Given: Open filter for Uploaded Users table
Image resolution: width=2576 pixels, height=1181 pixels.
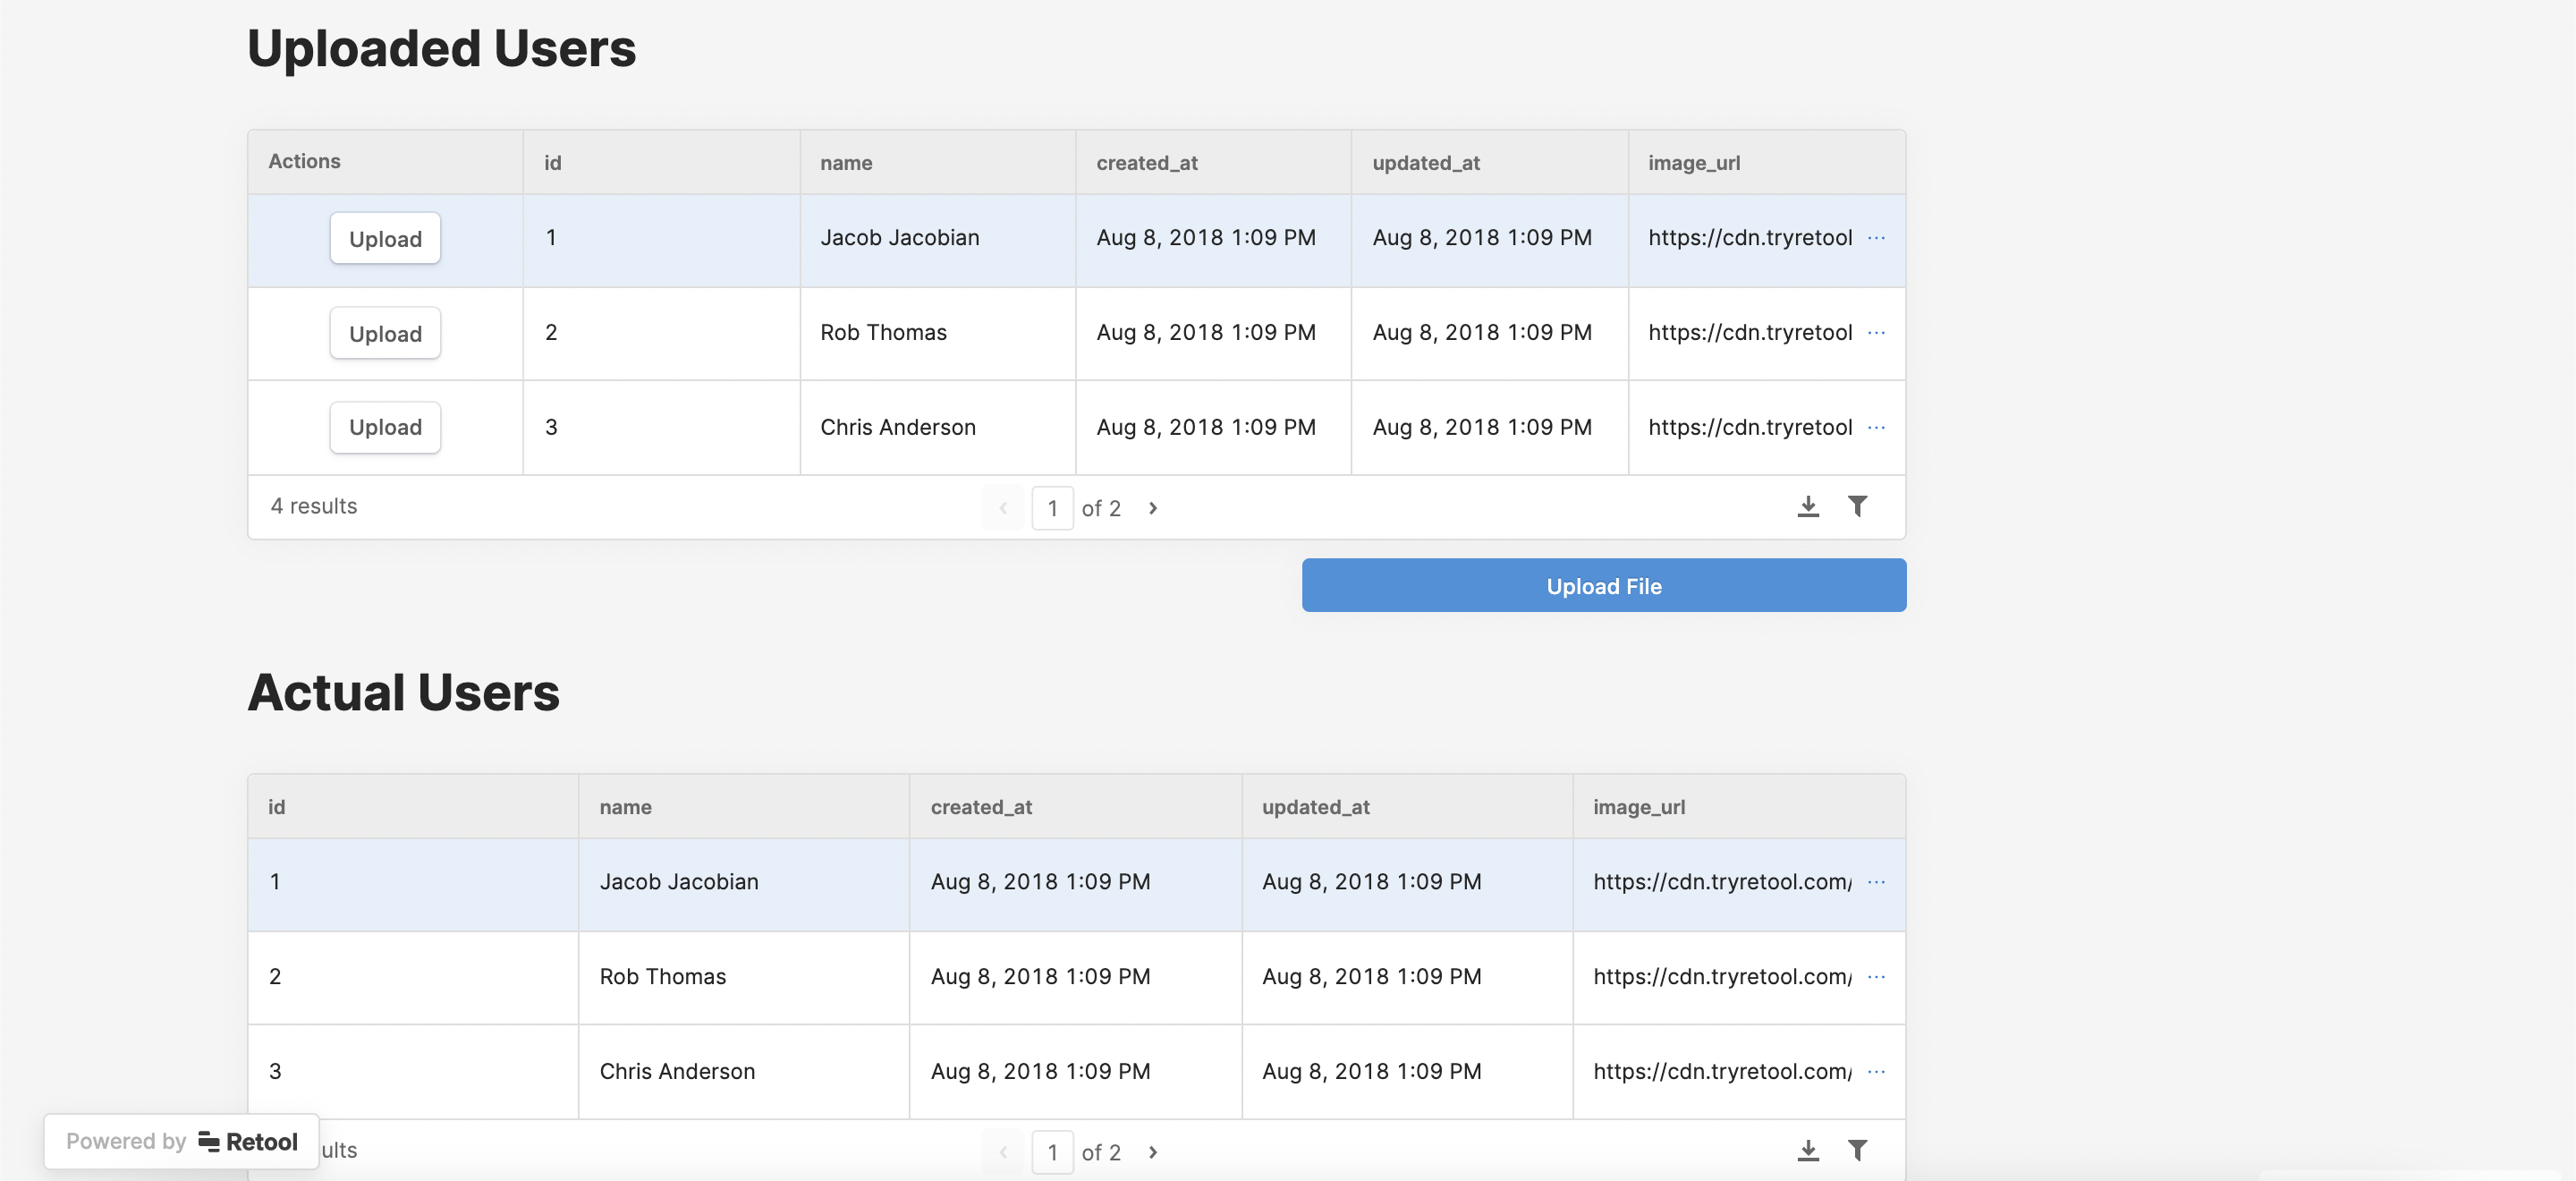Looking at the screenshot, I should 1857,506.
